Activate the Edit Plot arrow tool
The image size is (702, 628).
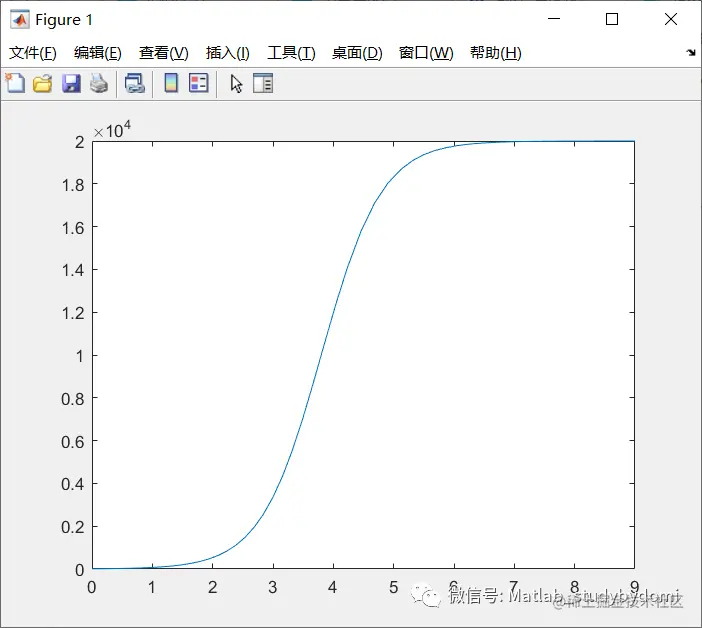pyautogui.click(x=236, y=84)
